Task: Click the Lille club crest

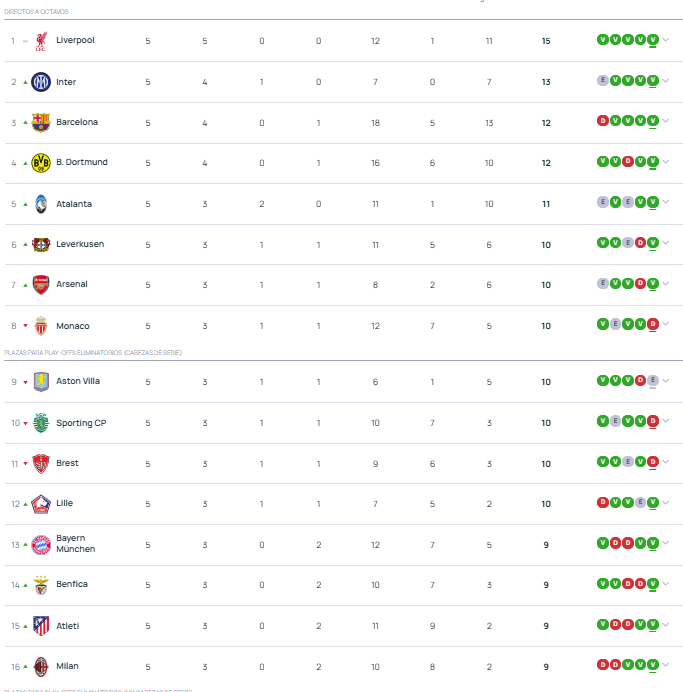Action: (41, 504)
